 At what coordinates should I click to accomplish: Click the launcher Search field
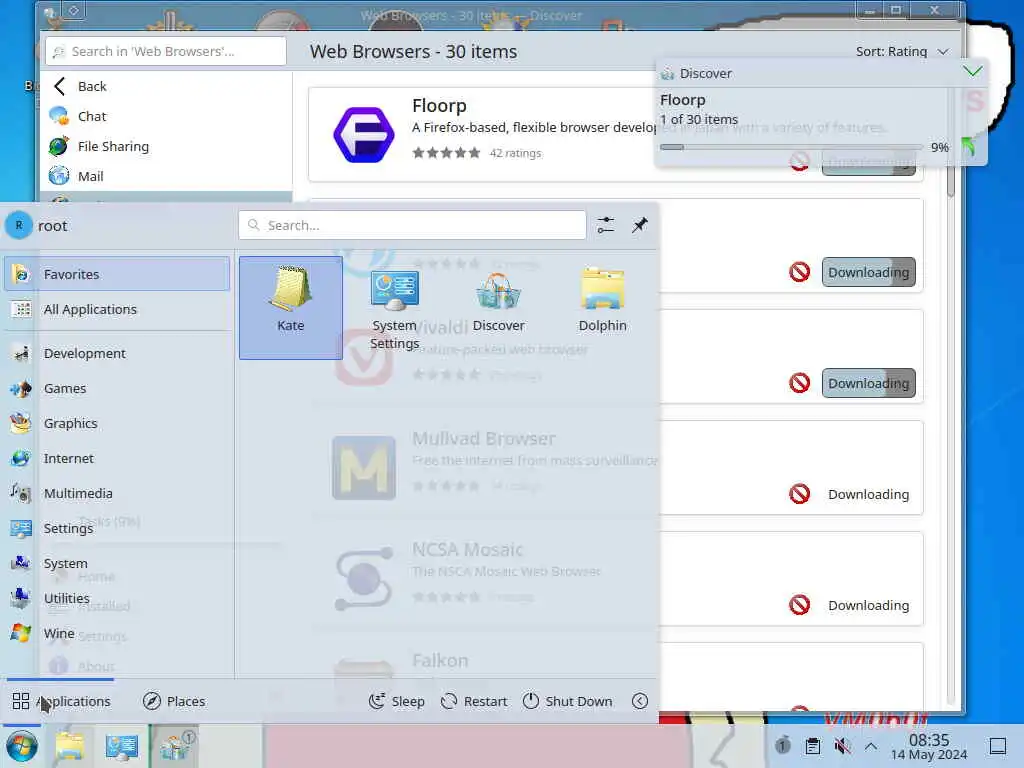point(412,225)
